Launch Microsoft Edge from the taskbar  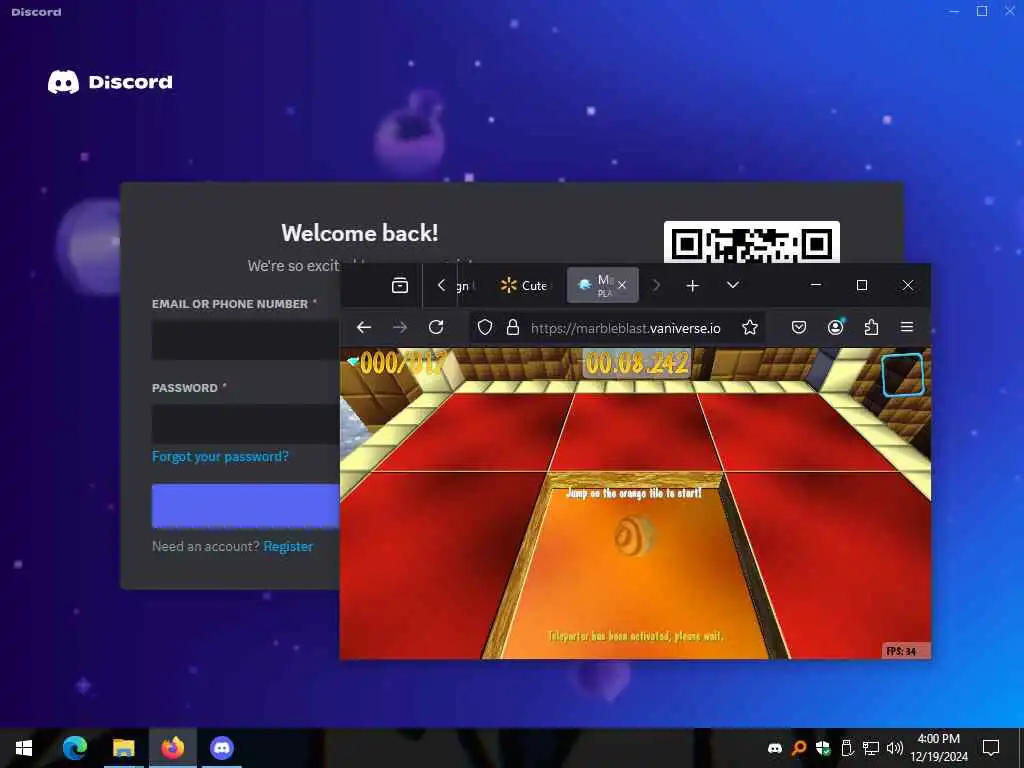(x=75, y=748)
